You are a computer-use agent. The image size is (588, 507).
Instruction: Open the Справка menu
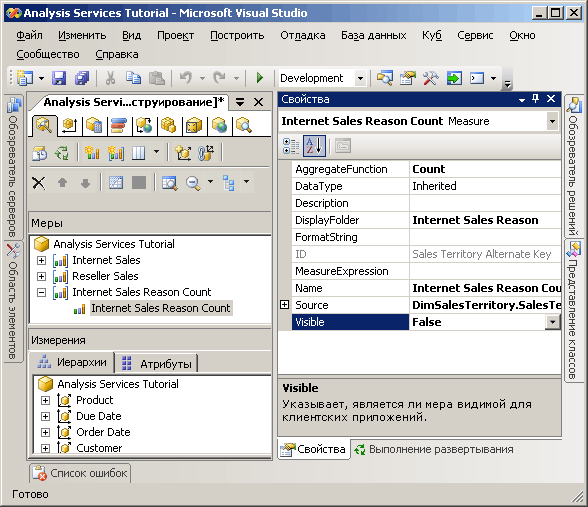pos(117,54)
